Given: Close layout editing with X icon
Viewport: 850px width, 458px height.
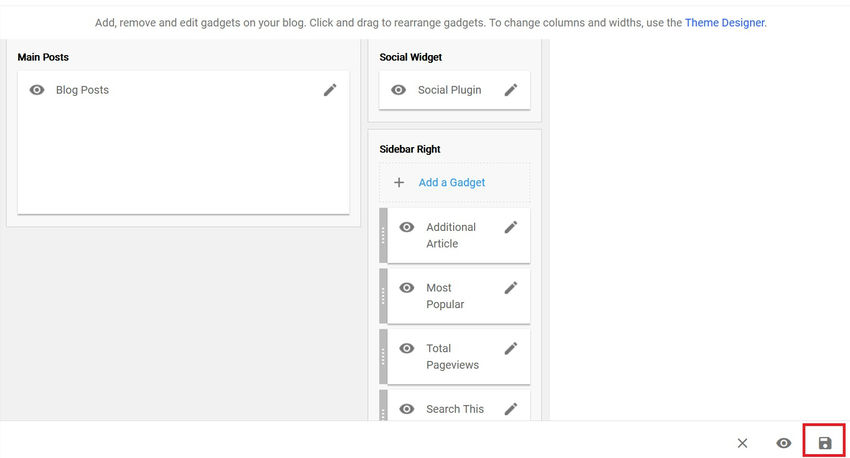Looking at the screenshot, I should coord(742,443).
